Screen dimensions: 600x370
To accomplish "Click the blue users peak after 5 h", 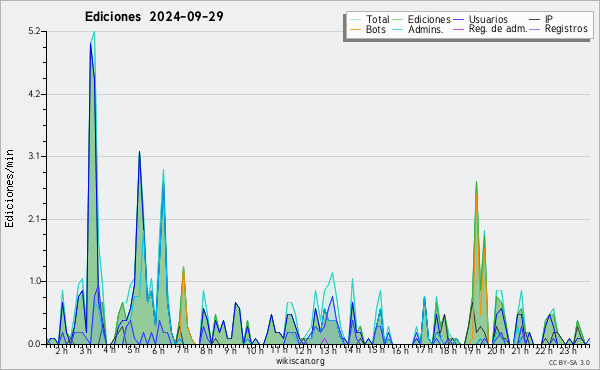I will coord(139,152).
